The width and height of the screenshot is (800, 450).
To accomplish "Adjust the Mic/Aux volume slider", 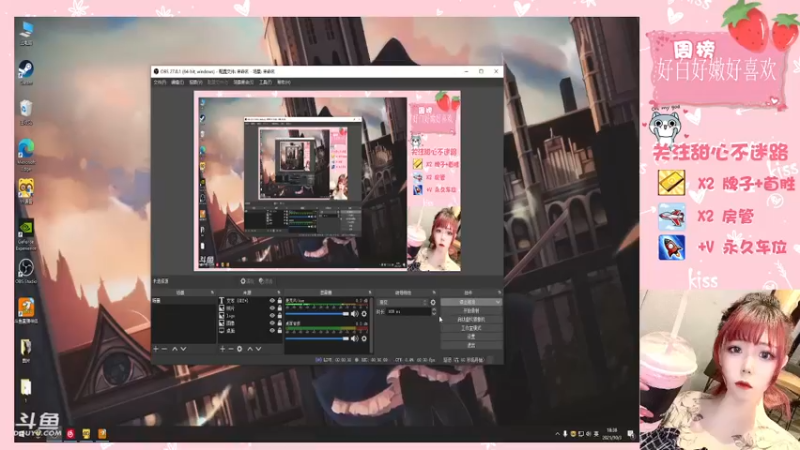I will [317, 314].
